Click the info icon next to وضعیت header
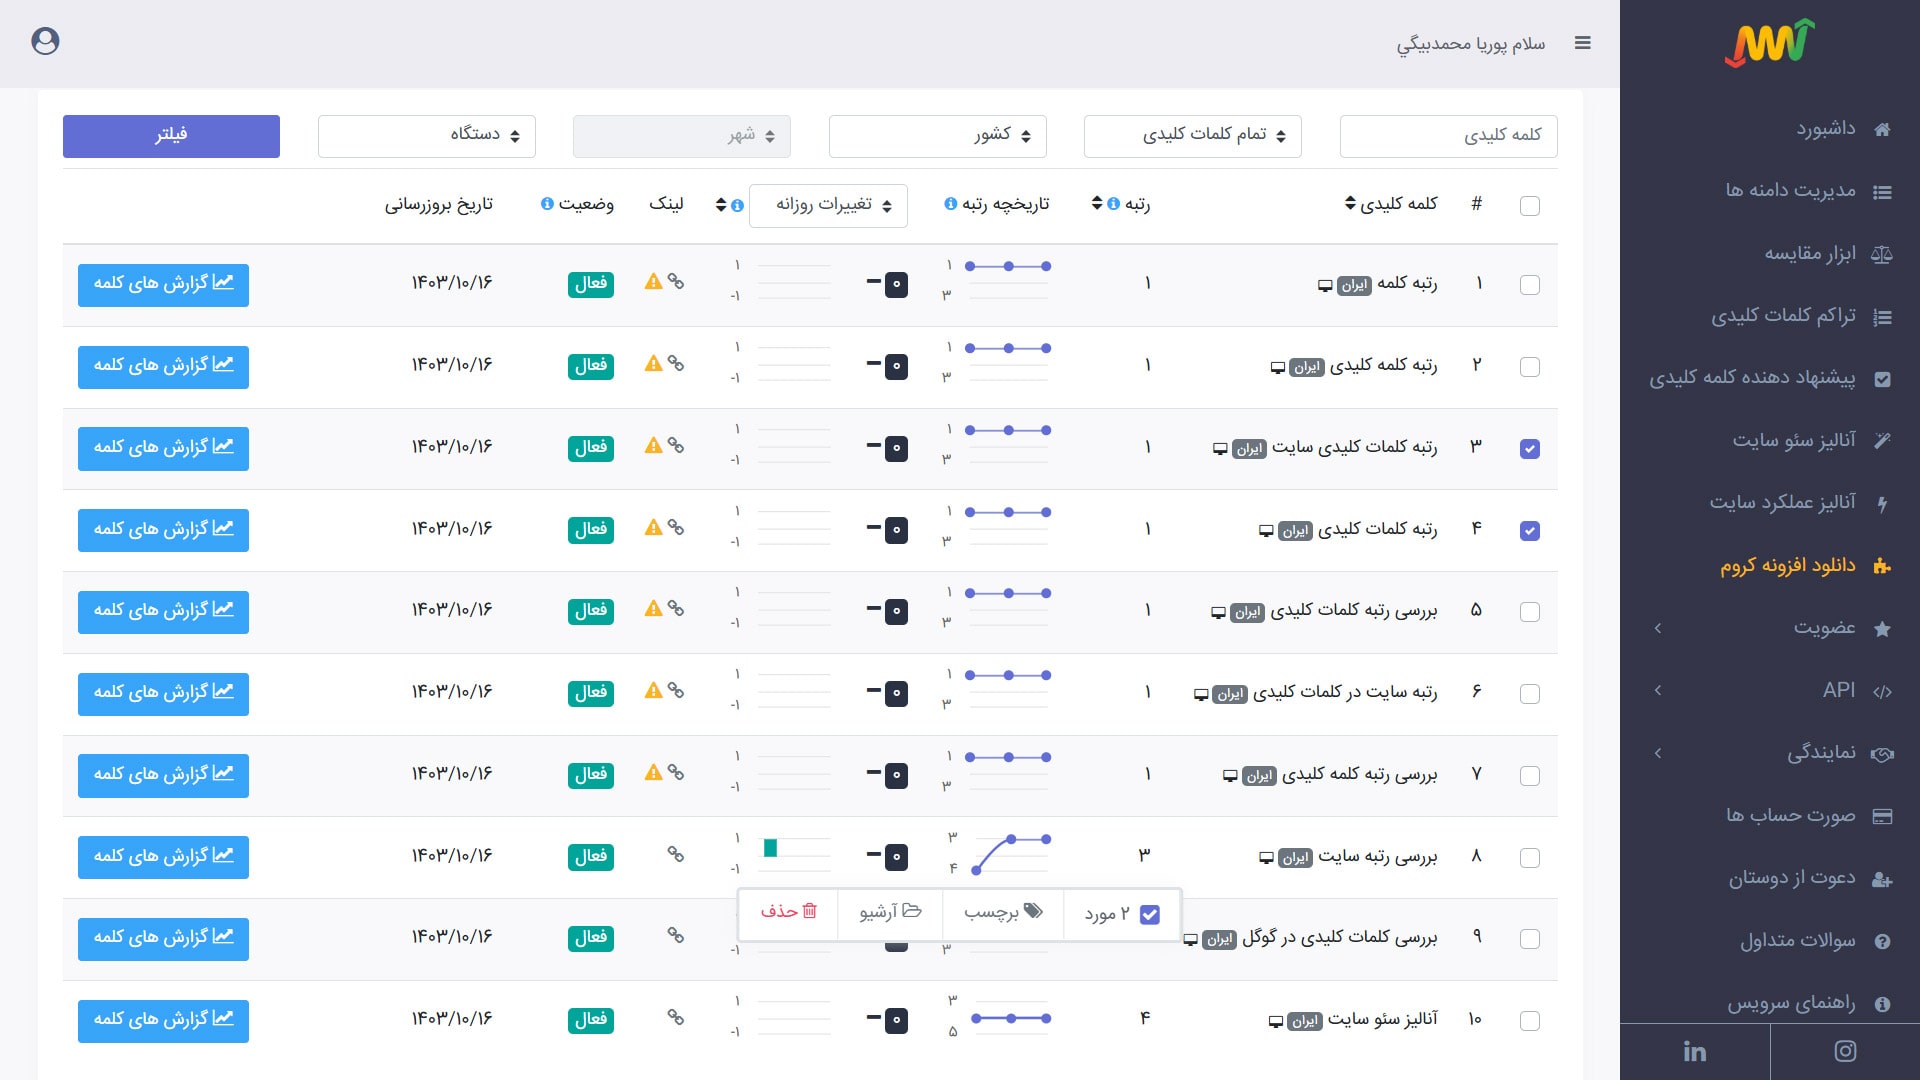The height and width of the screenshot is (1080, 1920). 547,204
